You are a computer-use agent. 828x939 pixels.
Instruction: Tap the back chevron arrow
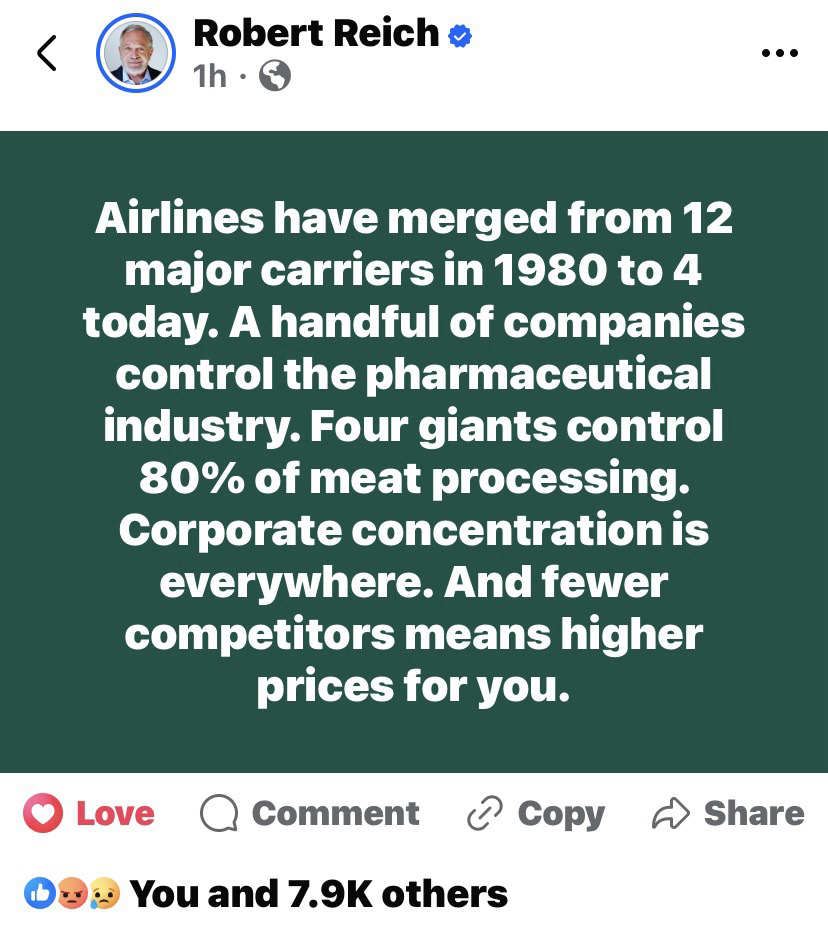(x=47, y=53)
